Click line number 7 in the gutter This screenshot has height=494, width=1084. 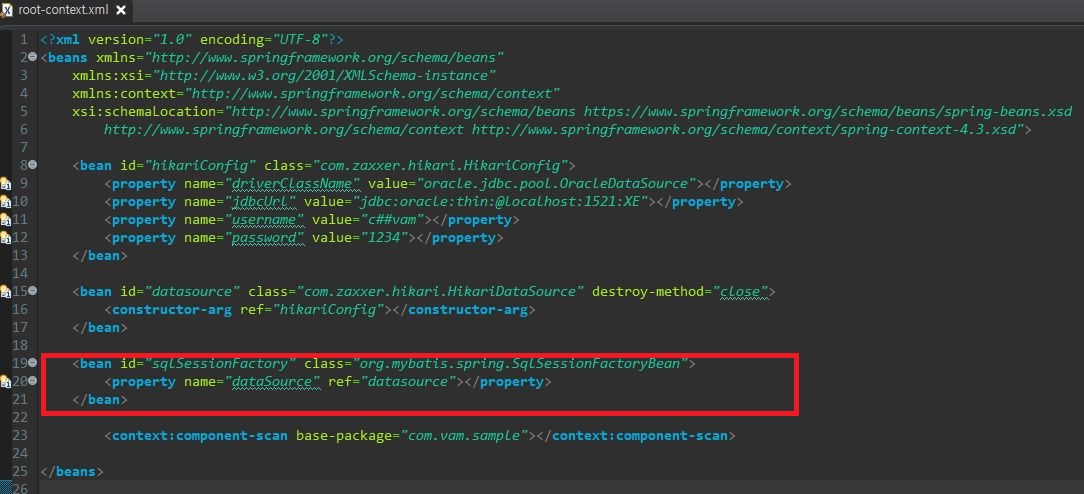pos(24,147)
